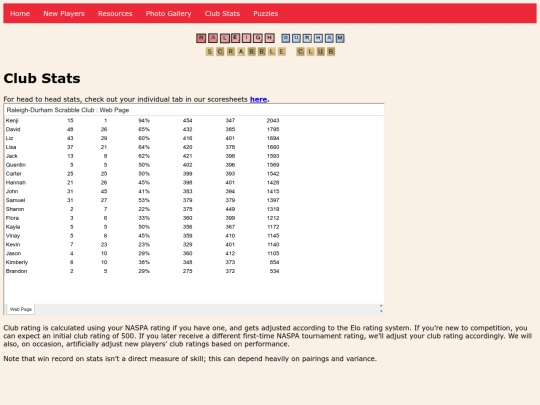The width and height of the screenshot is (540, 405).
Task: Select the name cell 'Kenji'
Action: [x=12, y=121]
